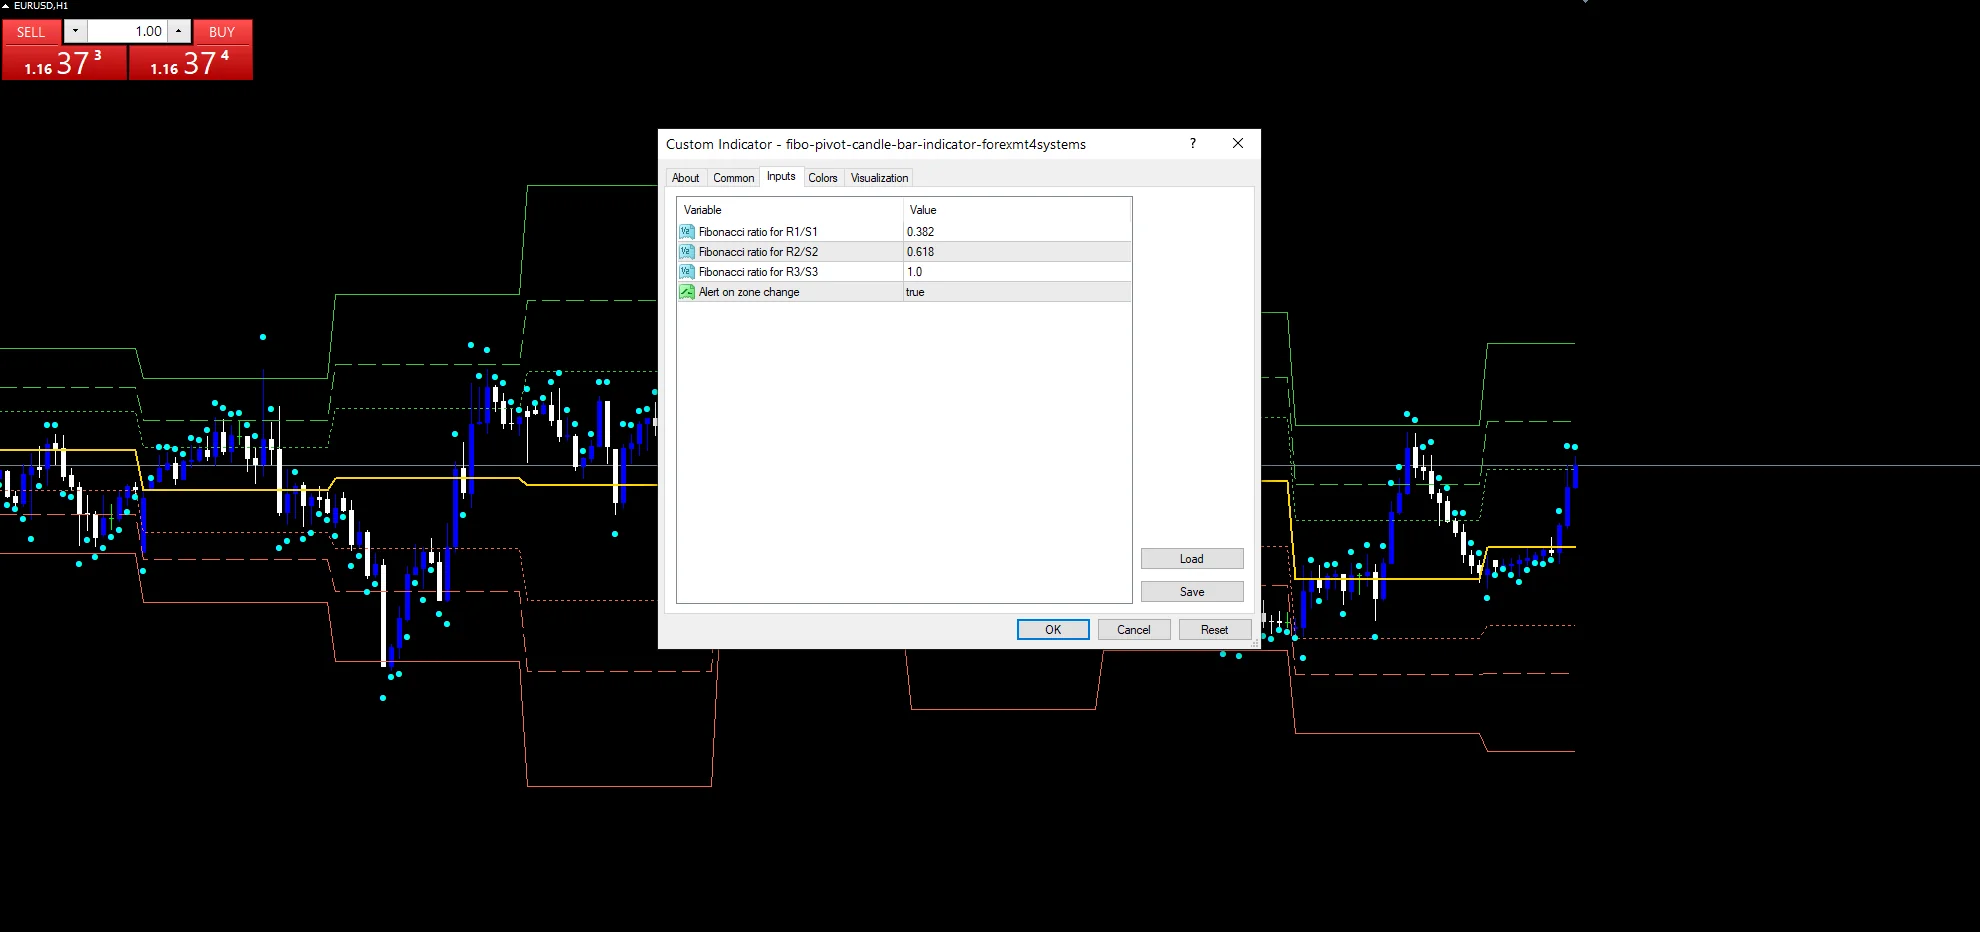Select the Alert on zone change boolean icon
This screenshot has height=932, width=1980.
coord(687,292)
